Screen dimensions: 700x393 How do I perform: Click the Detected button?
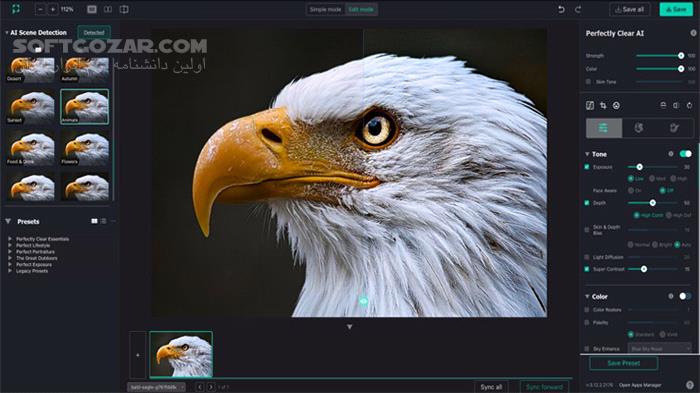pyautogui.click(x=94, y=33)
